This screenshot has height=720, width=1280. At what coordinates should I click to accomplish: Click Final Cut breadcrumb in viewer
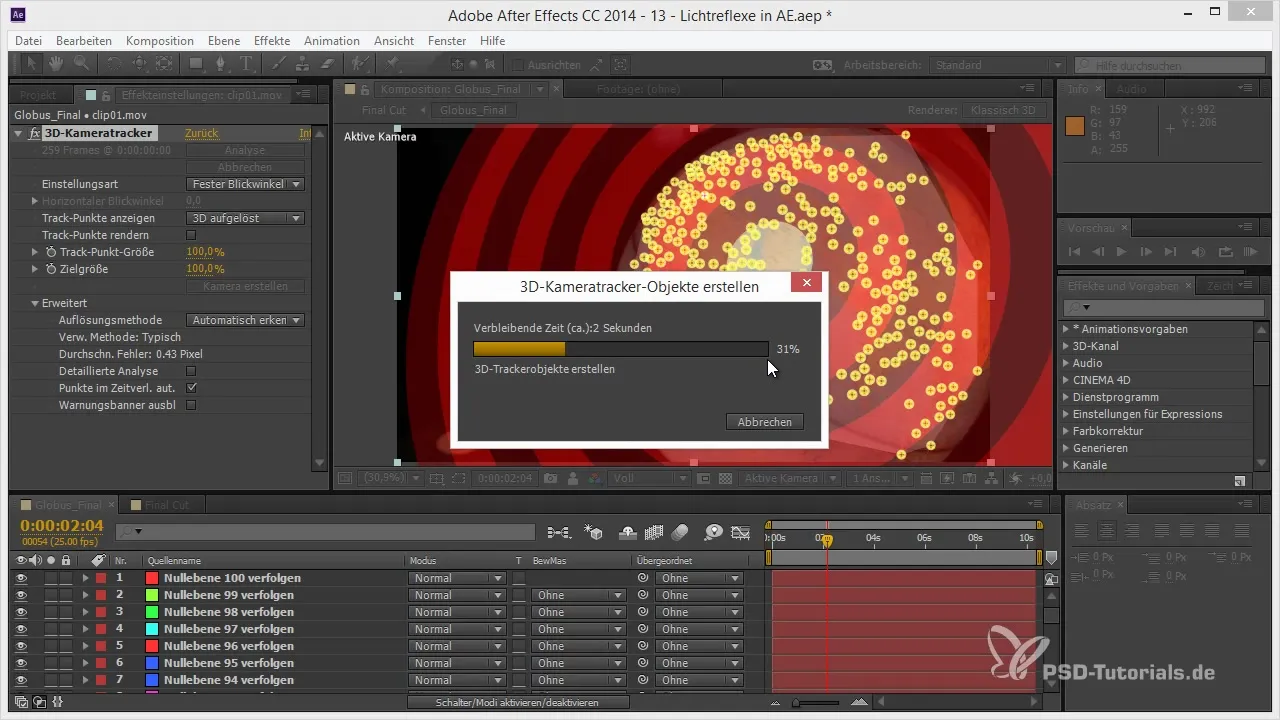[384, 110]
